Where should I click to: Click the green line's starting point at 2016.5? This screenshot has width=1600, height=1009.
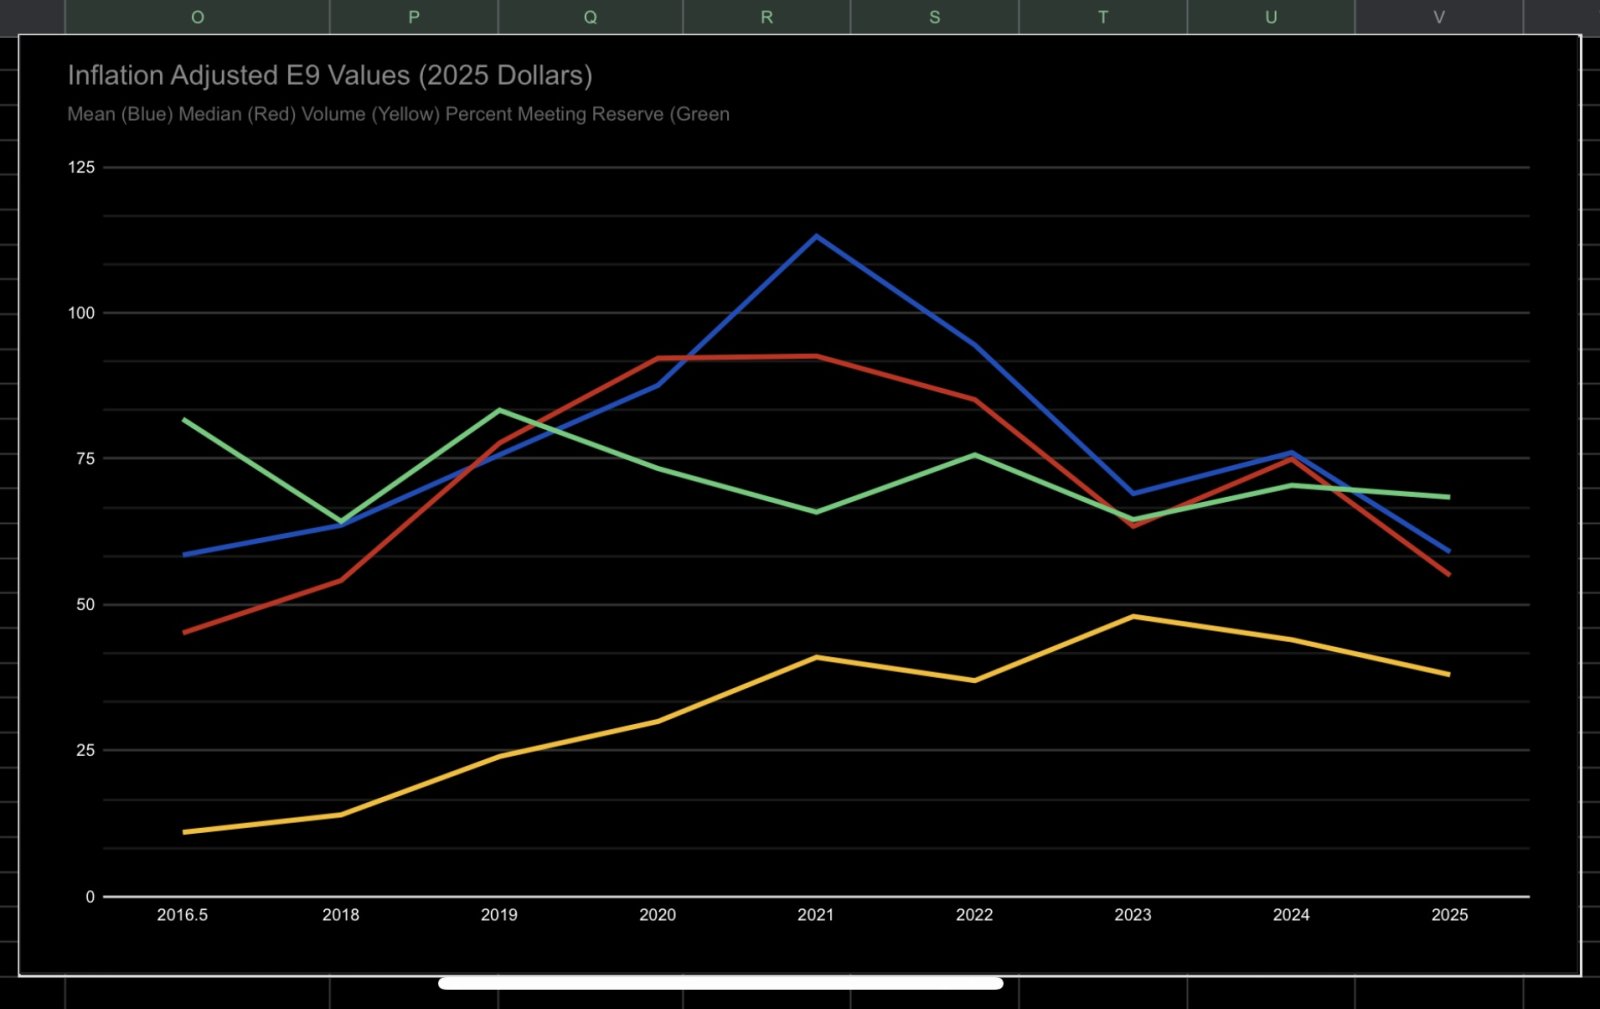pyautogui.click(x=184, y=419)
